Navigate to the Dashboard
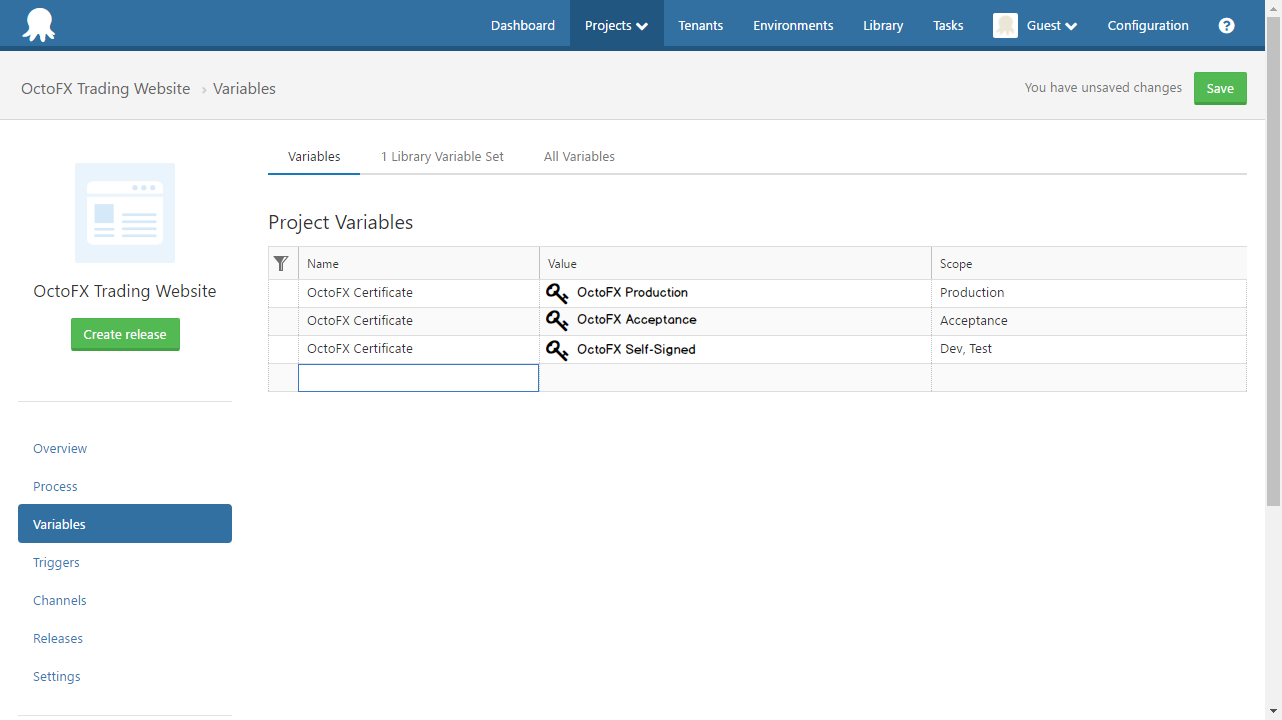The image size is (1282, 720). click(523, 25)
